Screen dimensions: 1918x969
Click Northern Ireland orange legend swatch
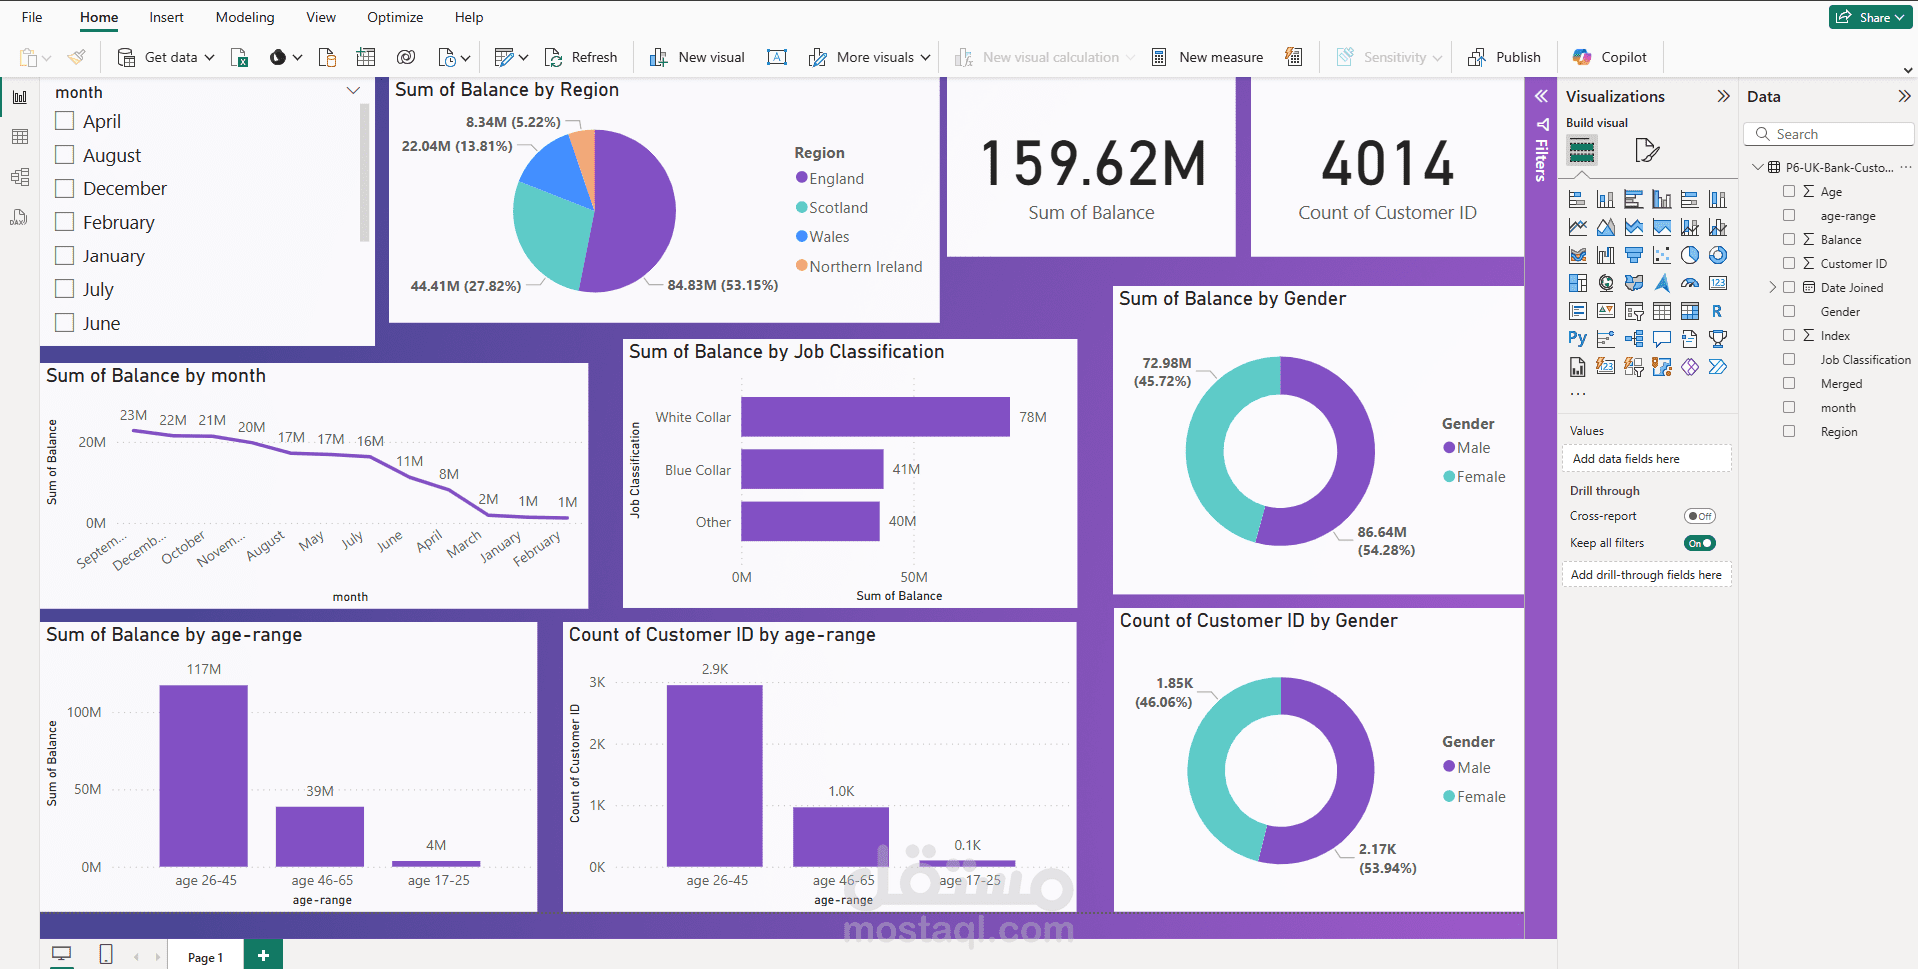(x=801, y=265)
